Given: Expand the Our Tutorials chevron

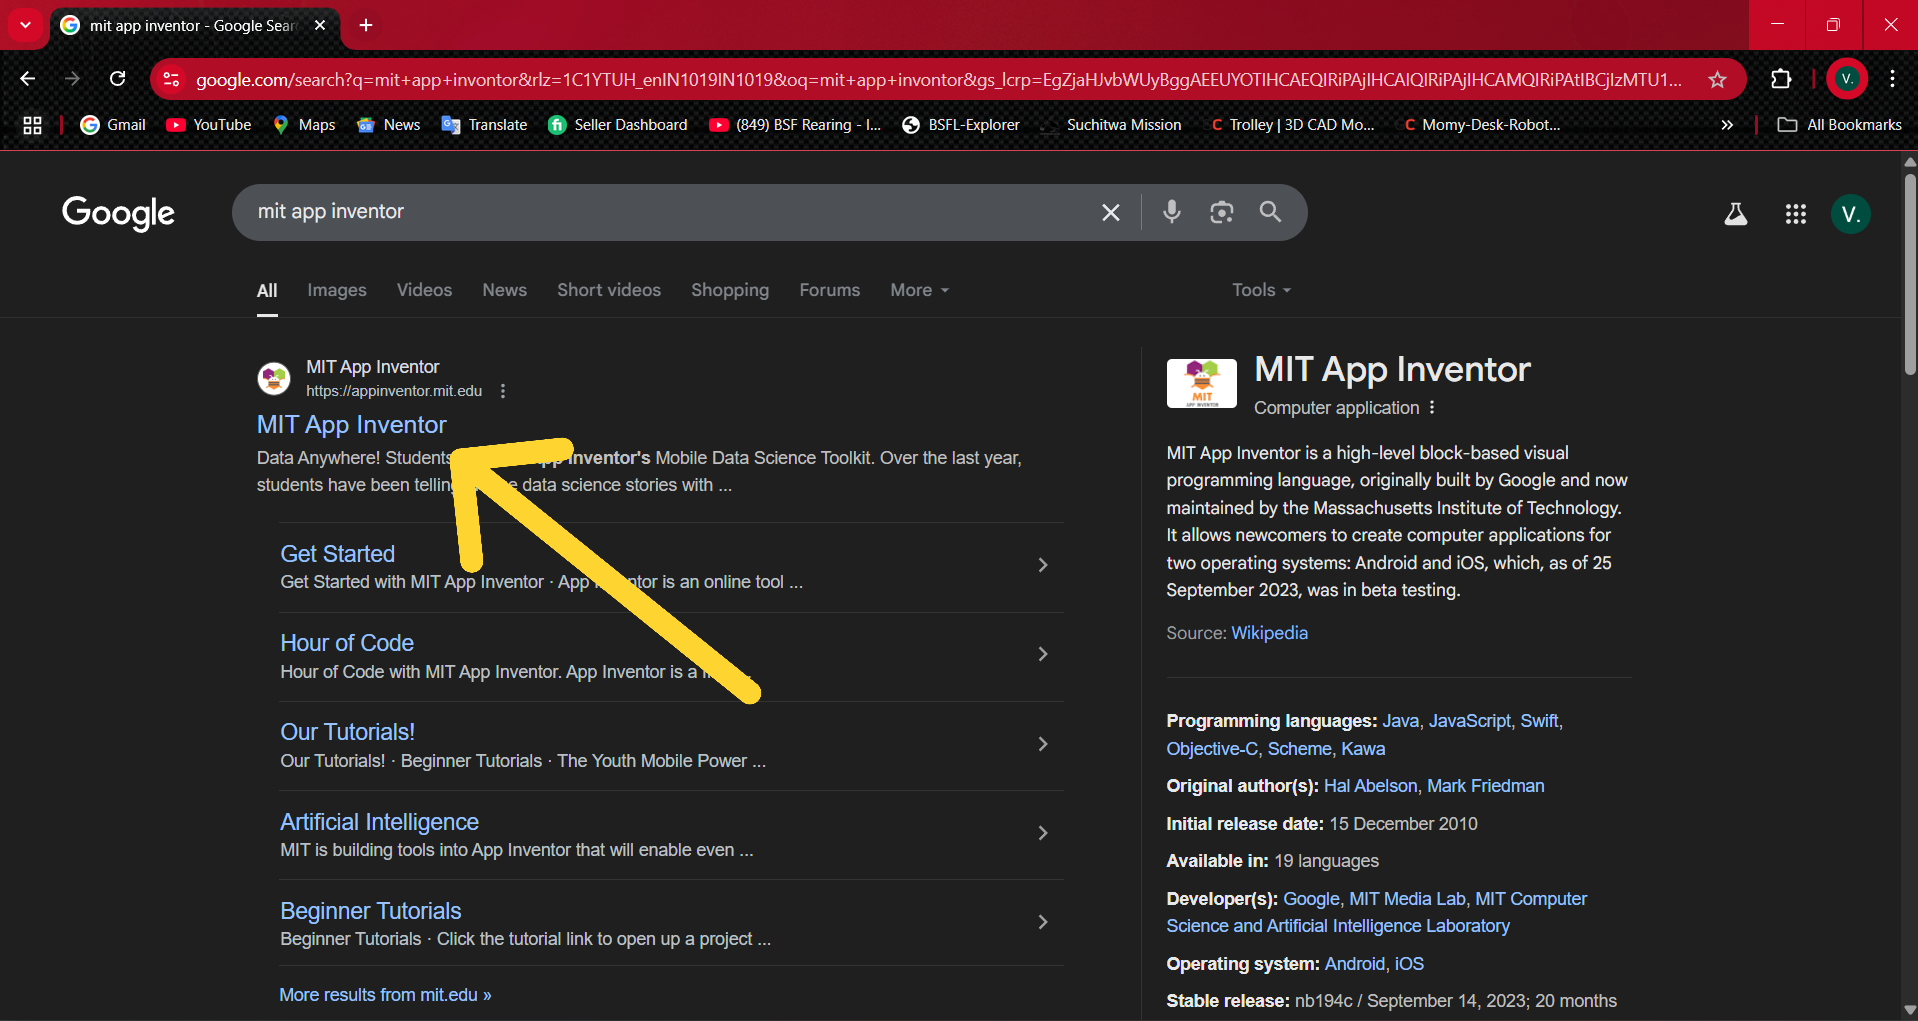Looking at the screenshot, I should pos(1042,744).
